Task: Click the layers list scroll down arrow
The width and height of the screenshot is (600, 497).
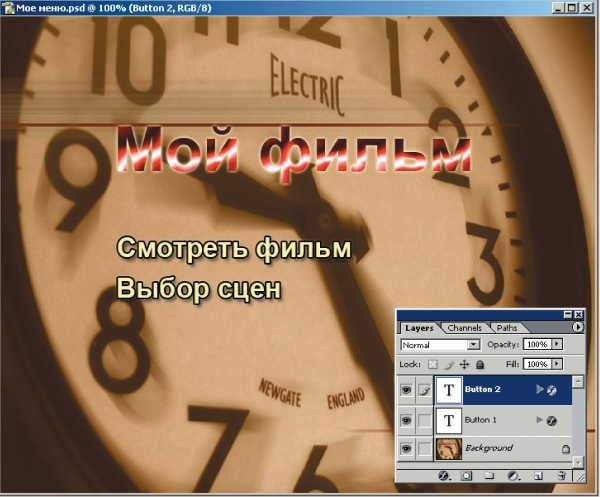Action: (578, 462)
